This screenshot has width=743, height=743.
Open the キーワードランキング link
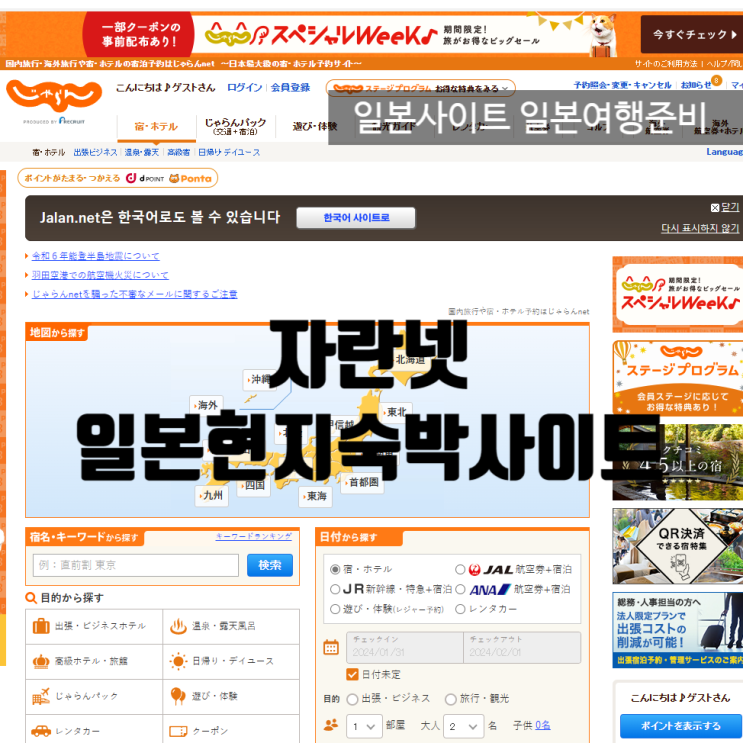pyautogui.click(x=254, y=536)
